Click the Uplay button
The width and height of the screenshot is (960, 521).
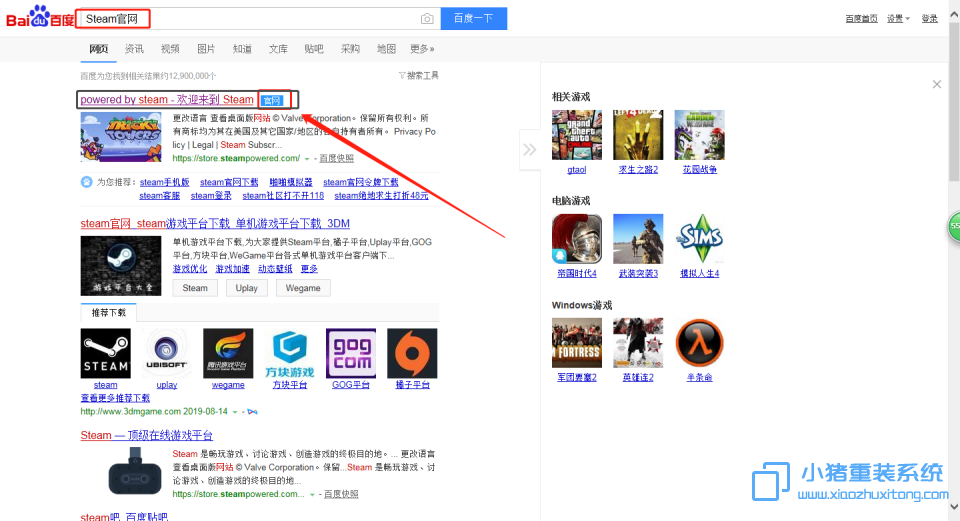pyautogui.click(x=246, y=288)
